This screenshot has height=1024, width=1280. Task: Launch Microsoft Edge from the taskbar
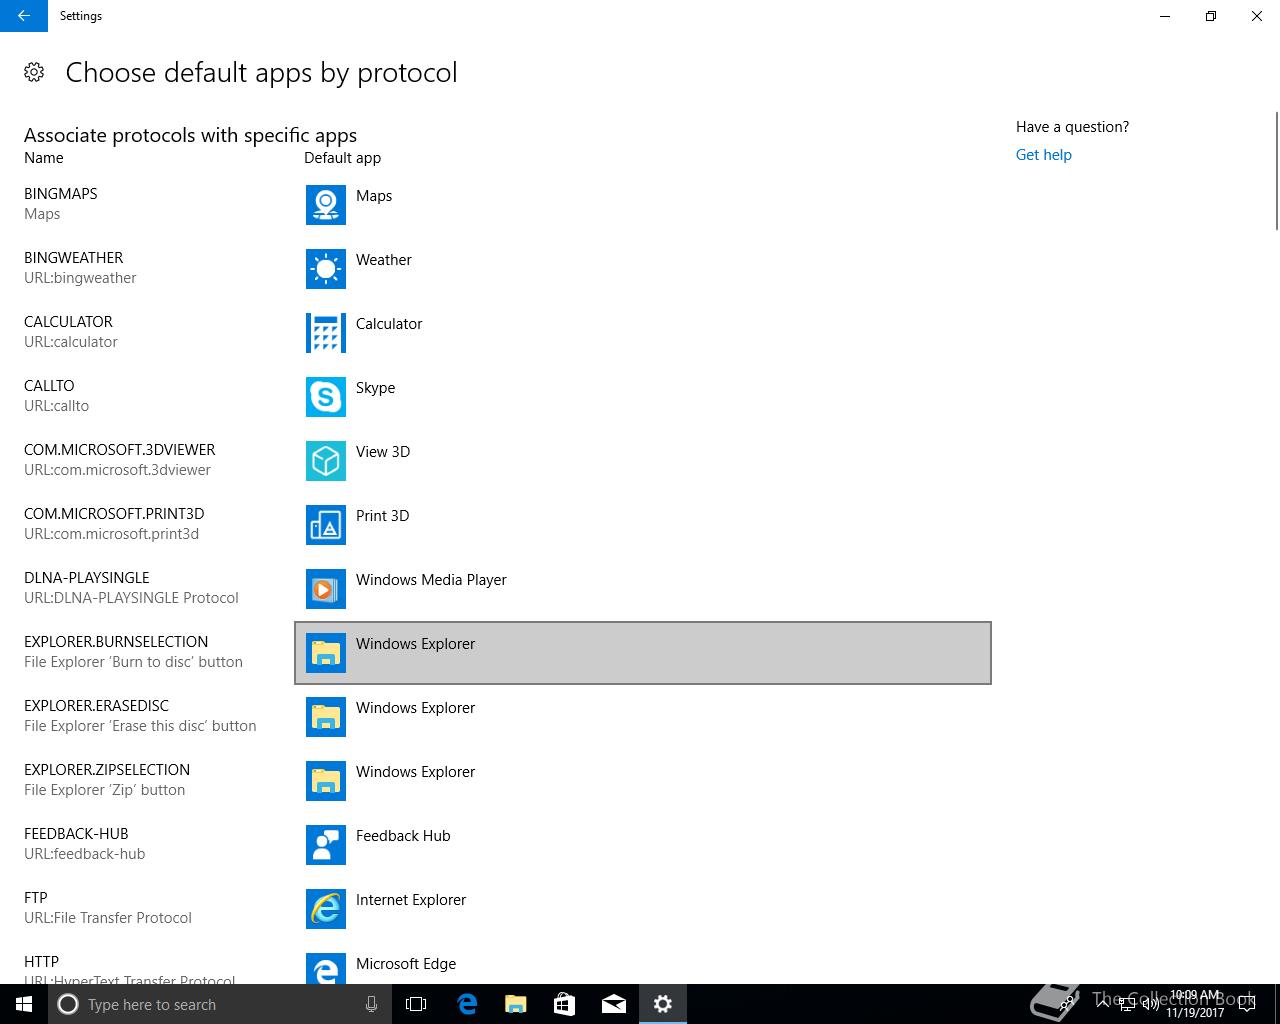(x=467, y=1004)
